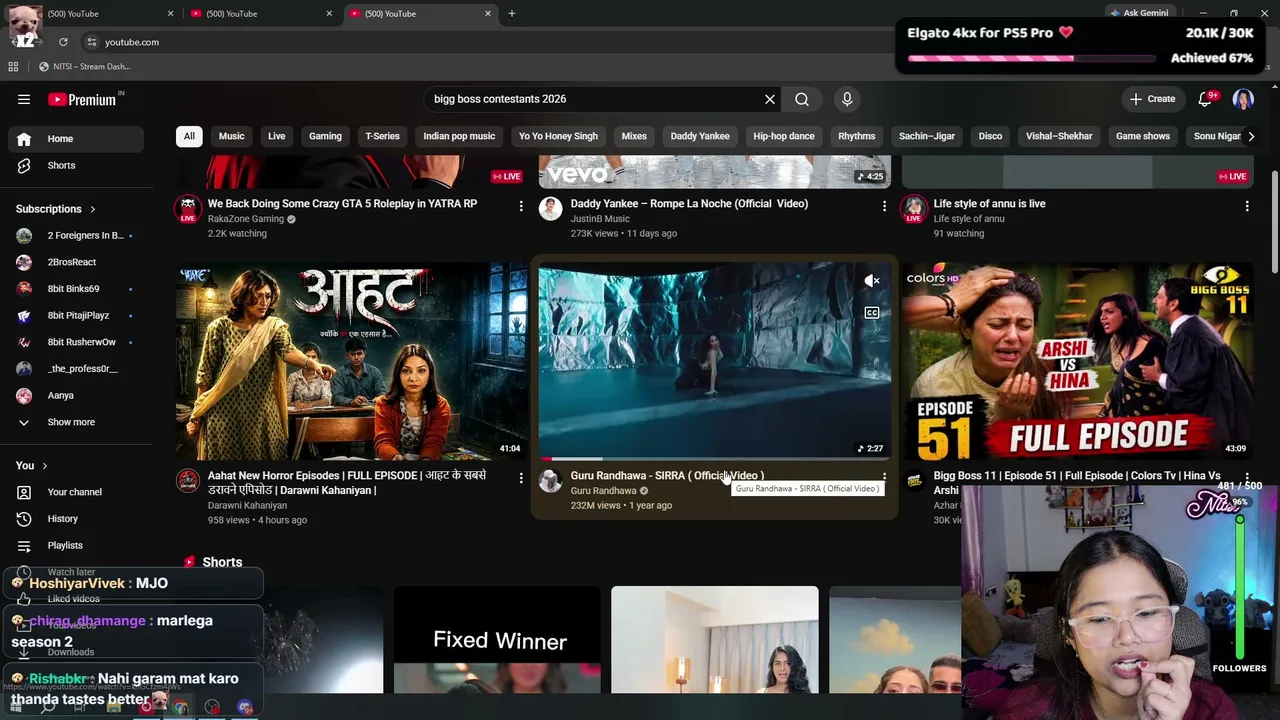The width and height of the screenshot is (1280, 720).
Task: Select the All filter chip
Action: coord(189,136)
